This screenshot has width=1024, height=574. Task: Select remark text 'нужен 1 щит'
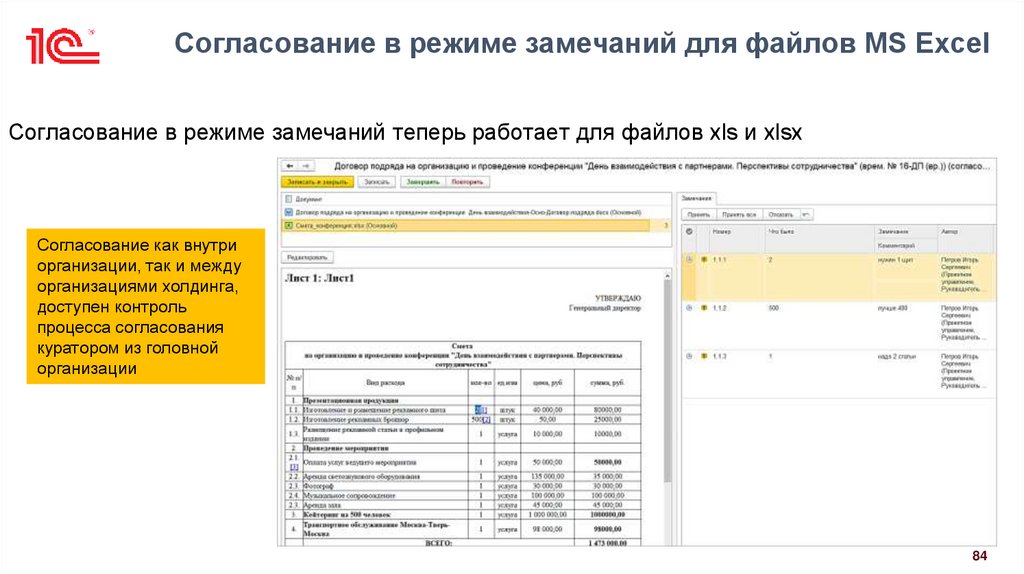[x=895, y=260]
